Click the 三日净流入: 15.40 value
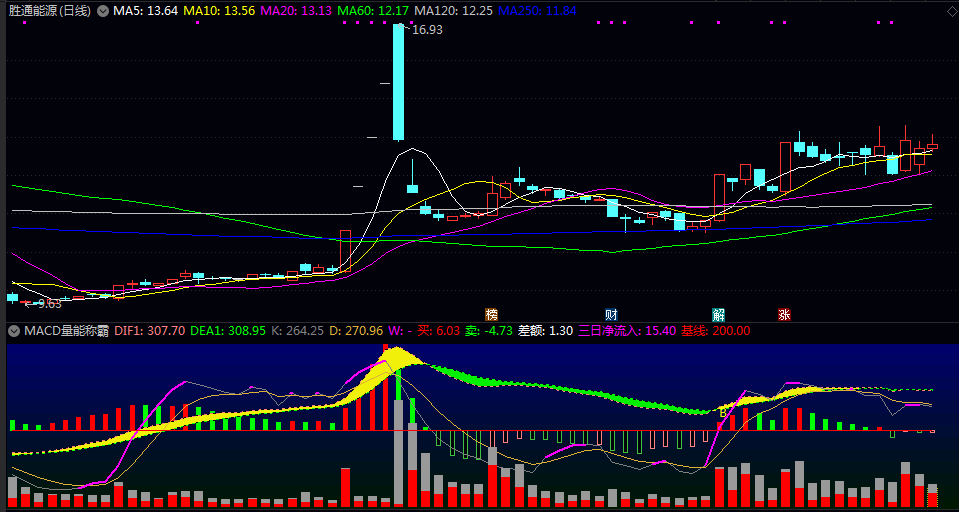 627,331
